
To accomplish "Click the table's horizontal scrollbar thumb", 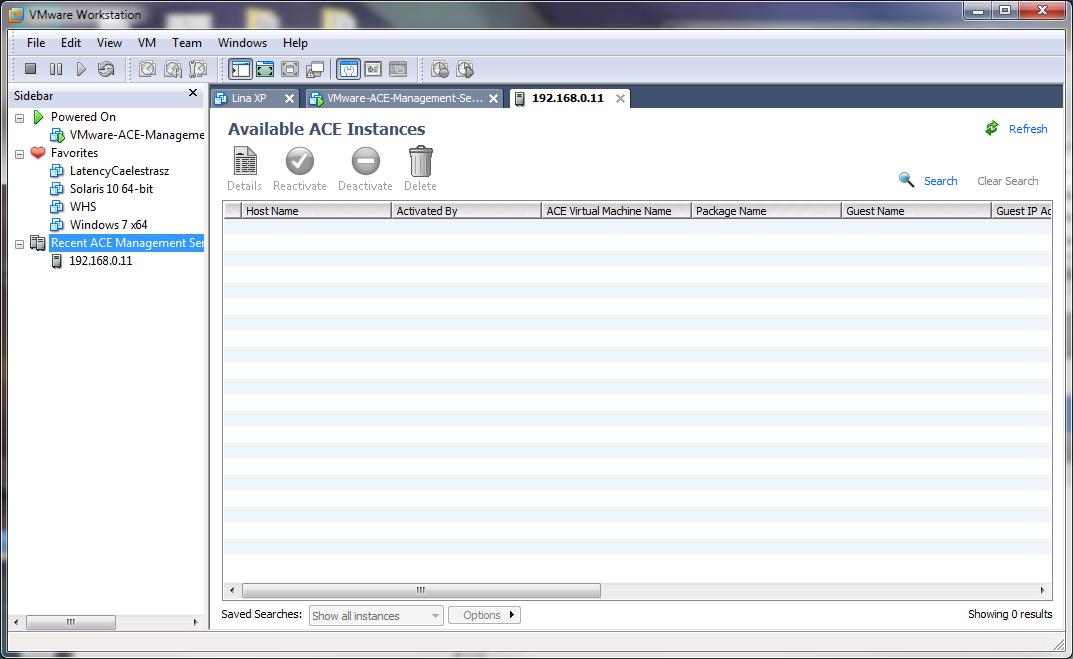I will coord(420,590).
